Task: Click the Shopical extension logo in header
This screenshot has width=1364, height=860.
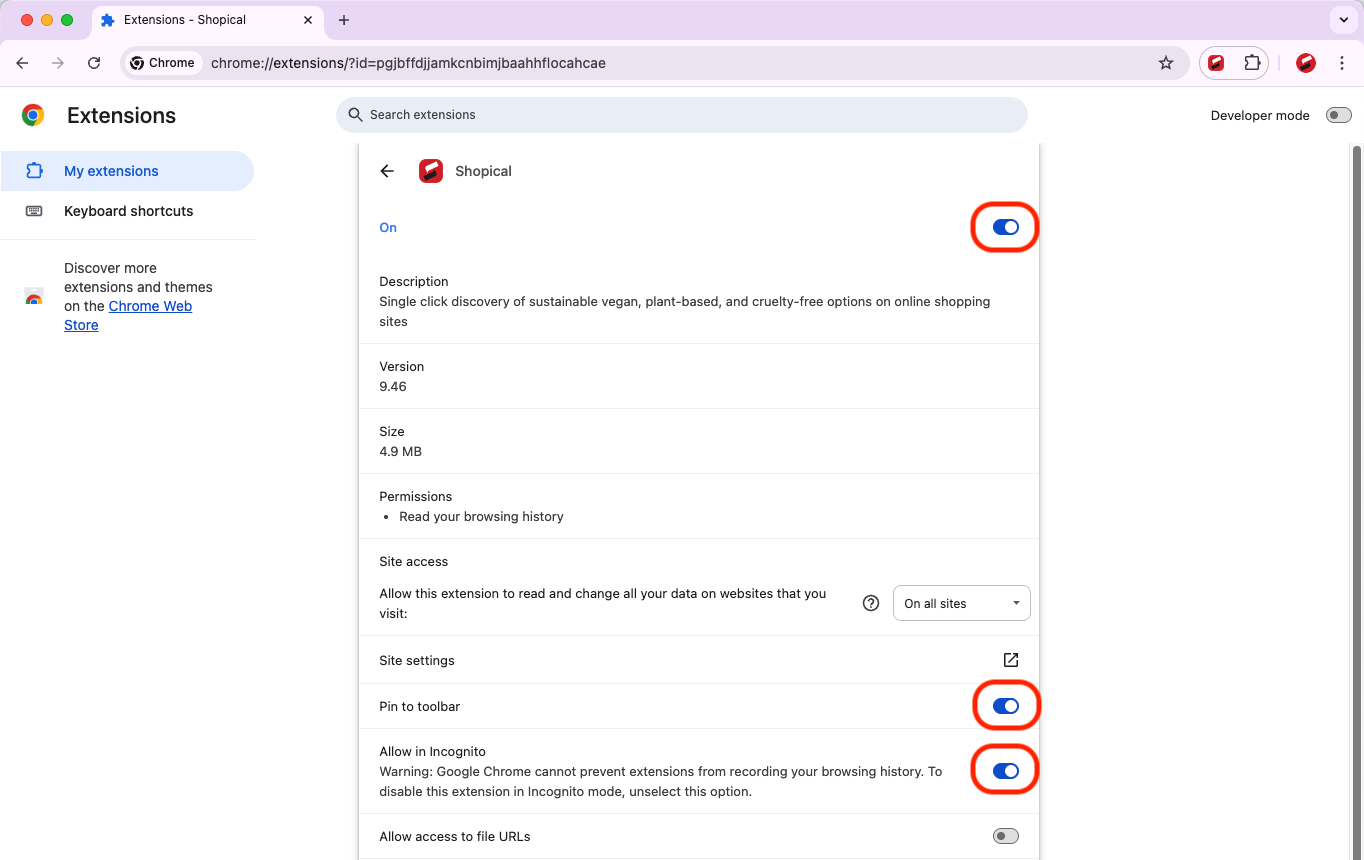Action: 431,171
